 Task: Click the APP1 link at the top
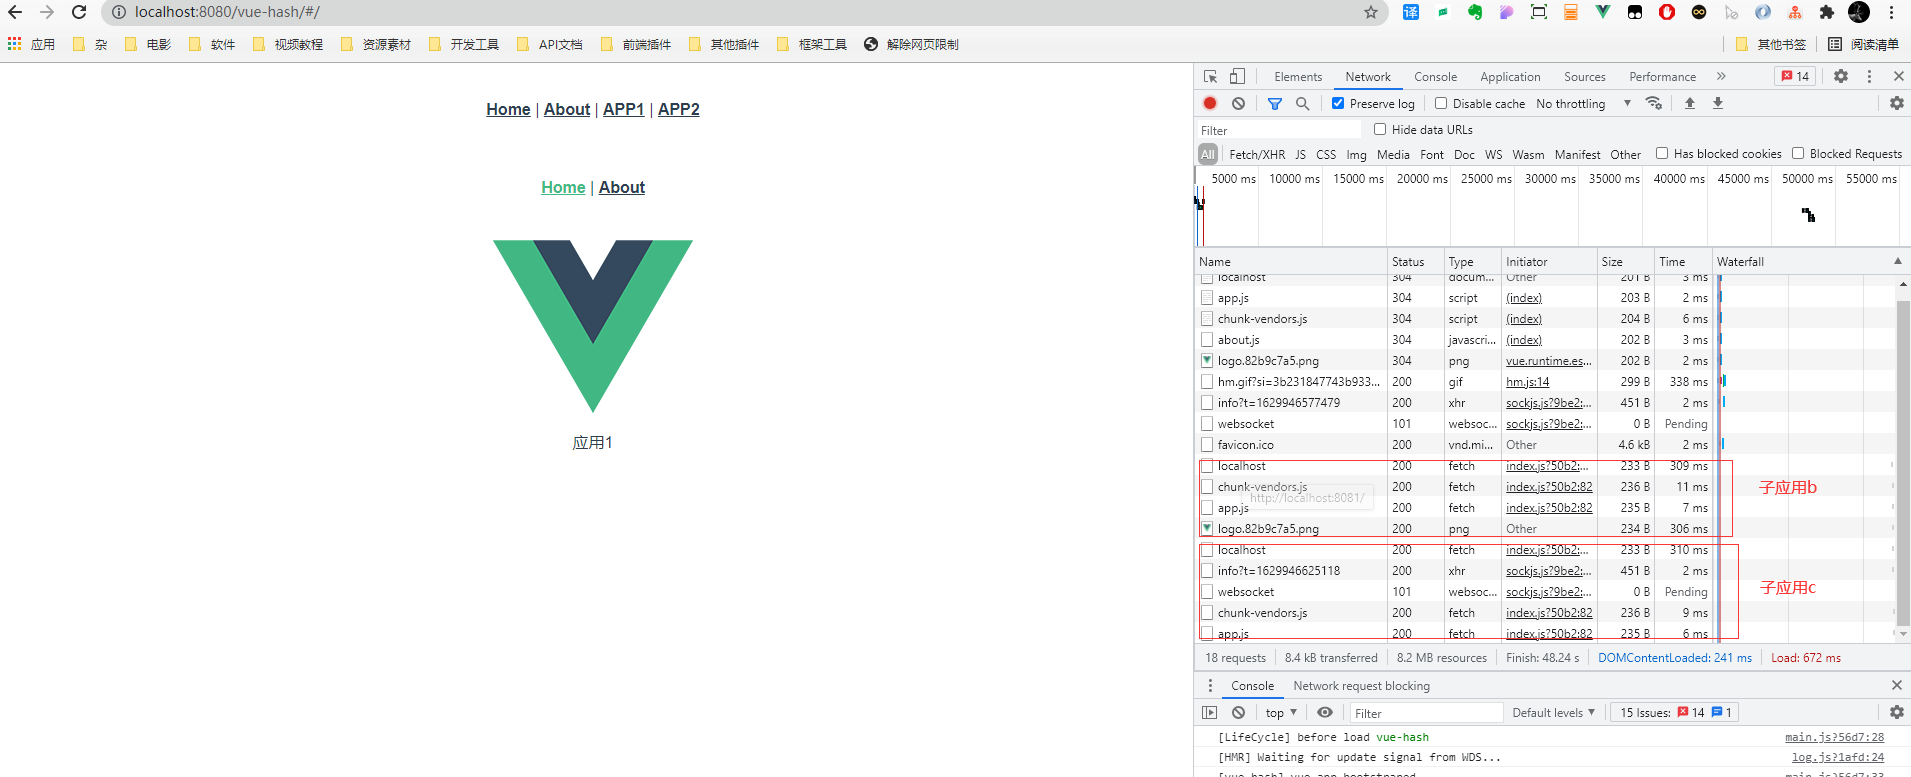click(x=623, y=109)
